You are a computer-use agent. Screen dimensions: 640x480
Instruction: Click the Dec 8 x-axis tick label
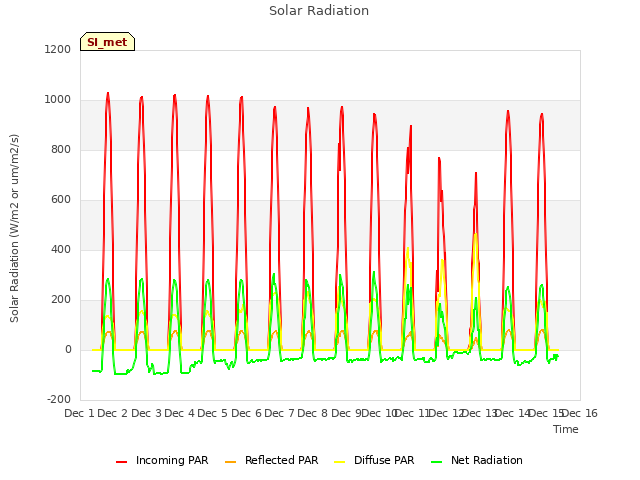pyautogui.click(x=312, y=413)
